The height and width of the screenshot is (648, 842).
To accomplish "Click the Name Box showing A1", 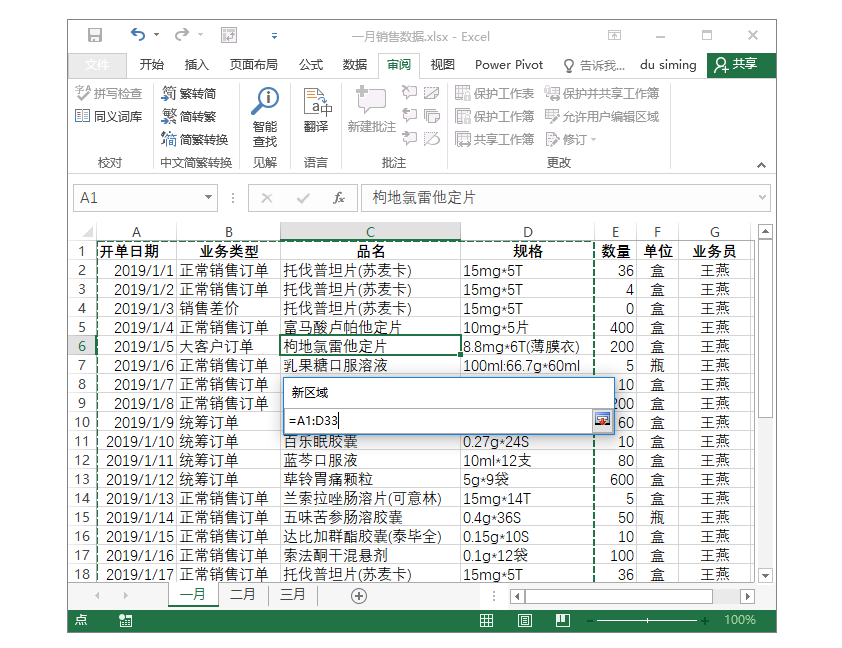I will tap(138, 198).
